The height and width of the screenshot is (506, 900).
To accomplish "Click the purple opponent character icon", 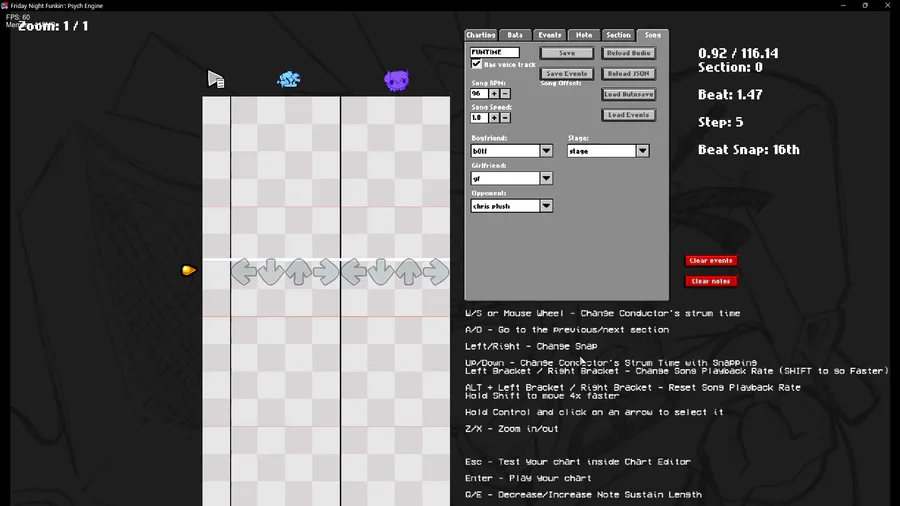I will click(x=397, y=80).
